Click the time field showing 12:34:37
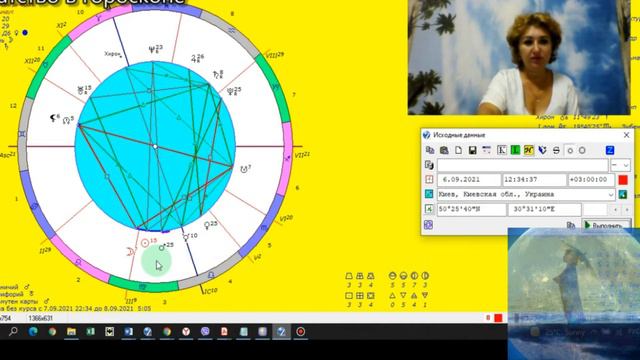640x360 pixels. pyautogui.click(x=534, y=180)
